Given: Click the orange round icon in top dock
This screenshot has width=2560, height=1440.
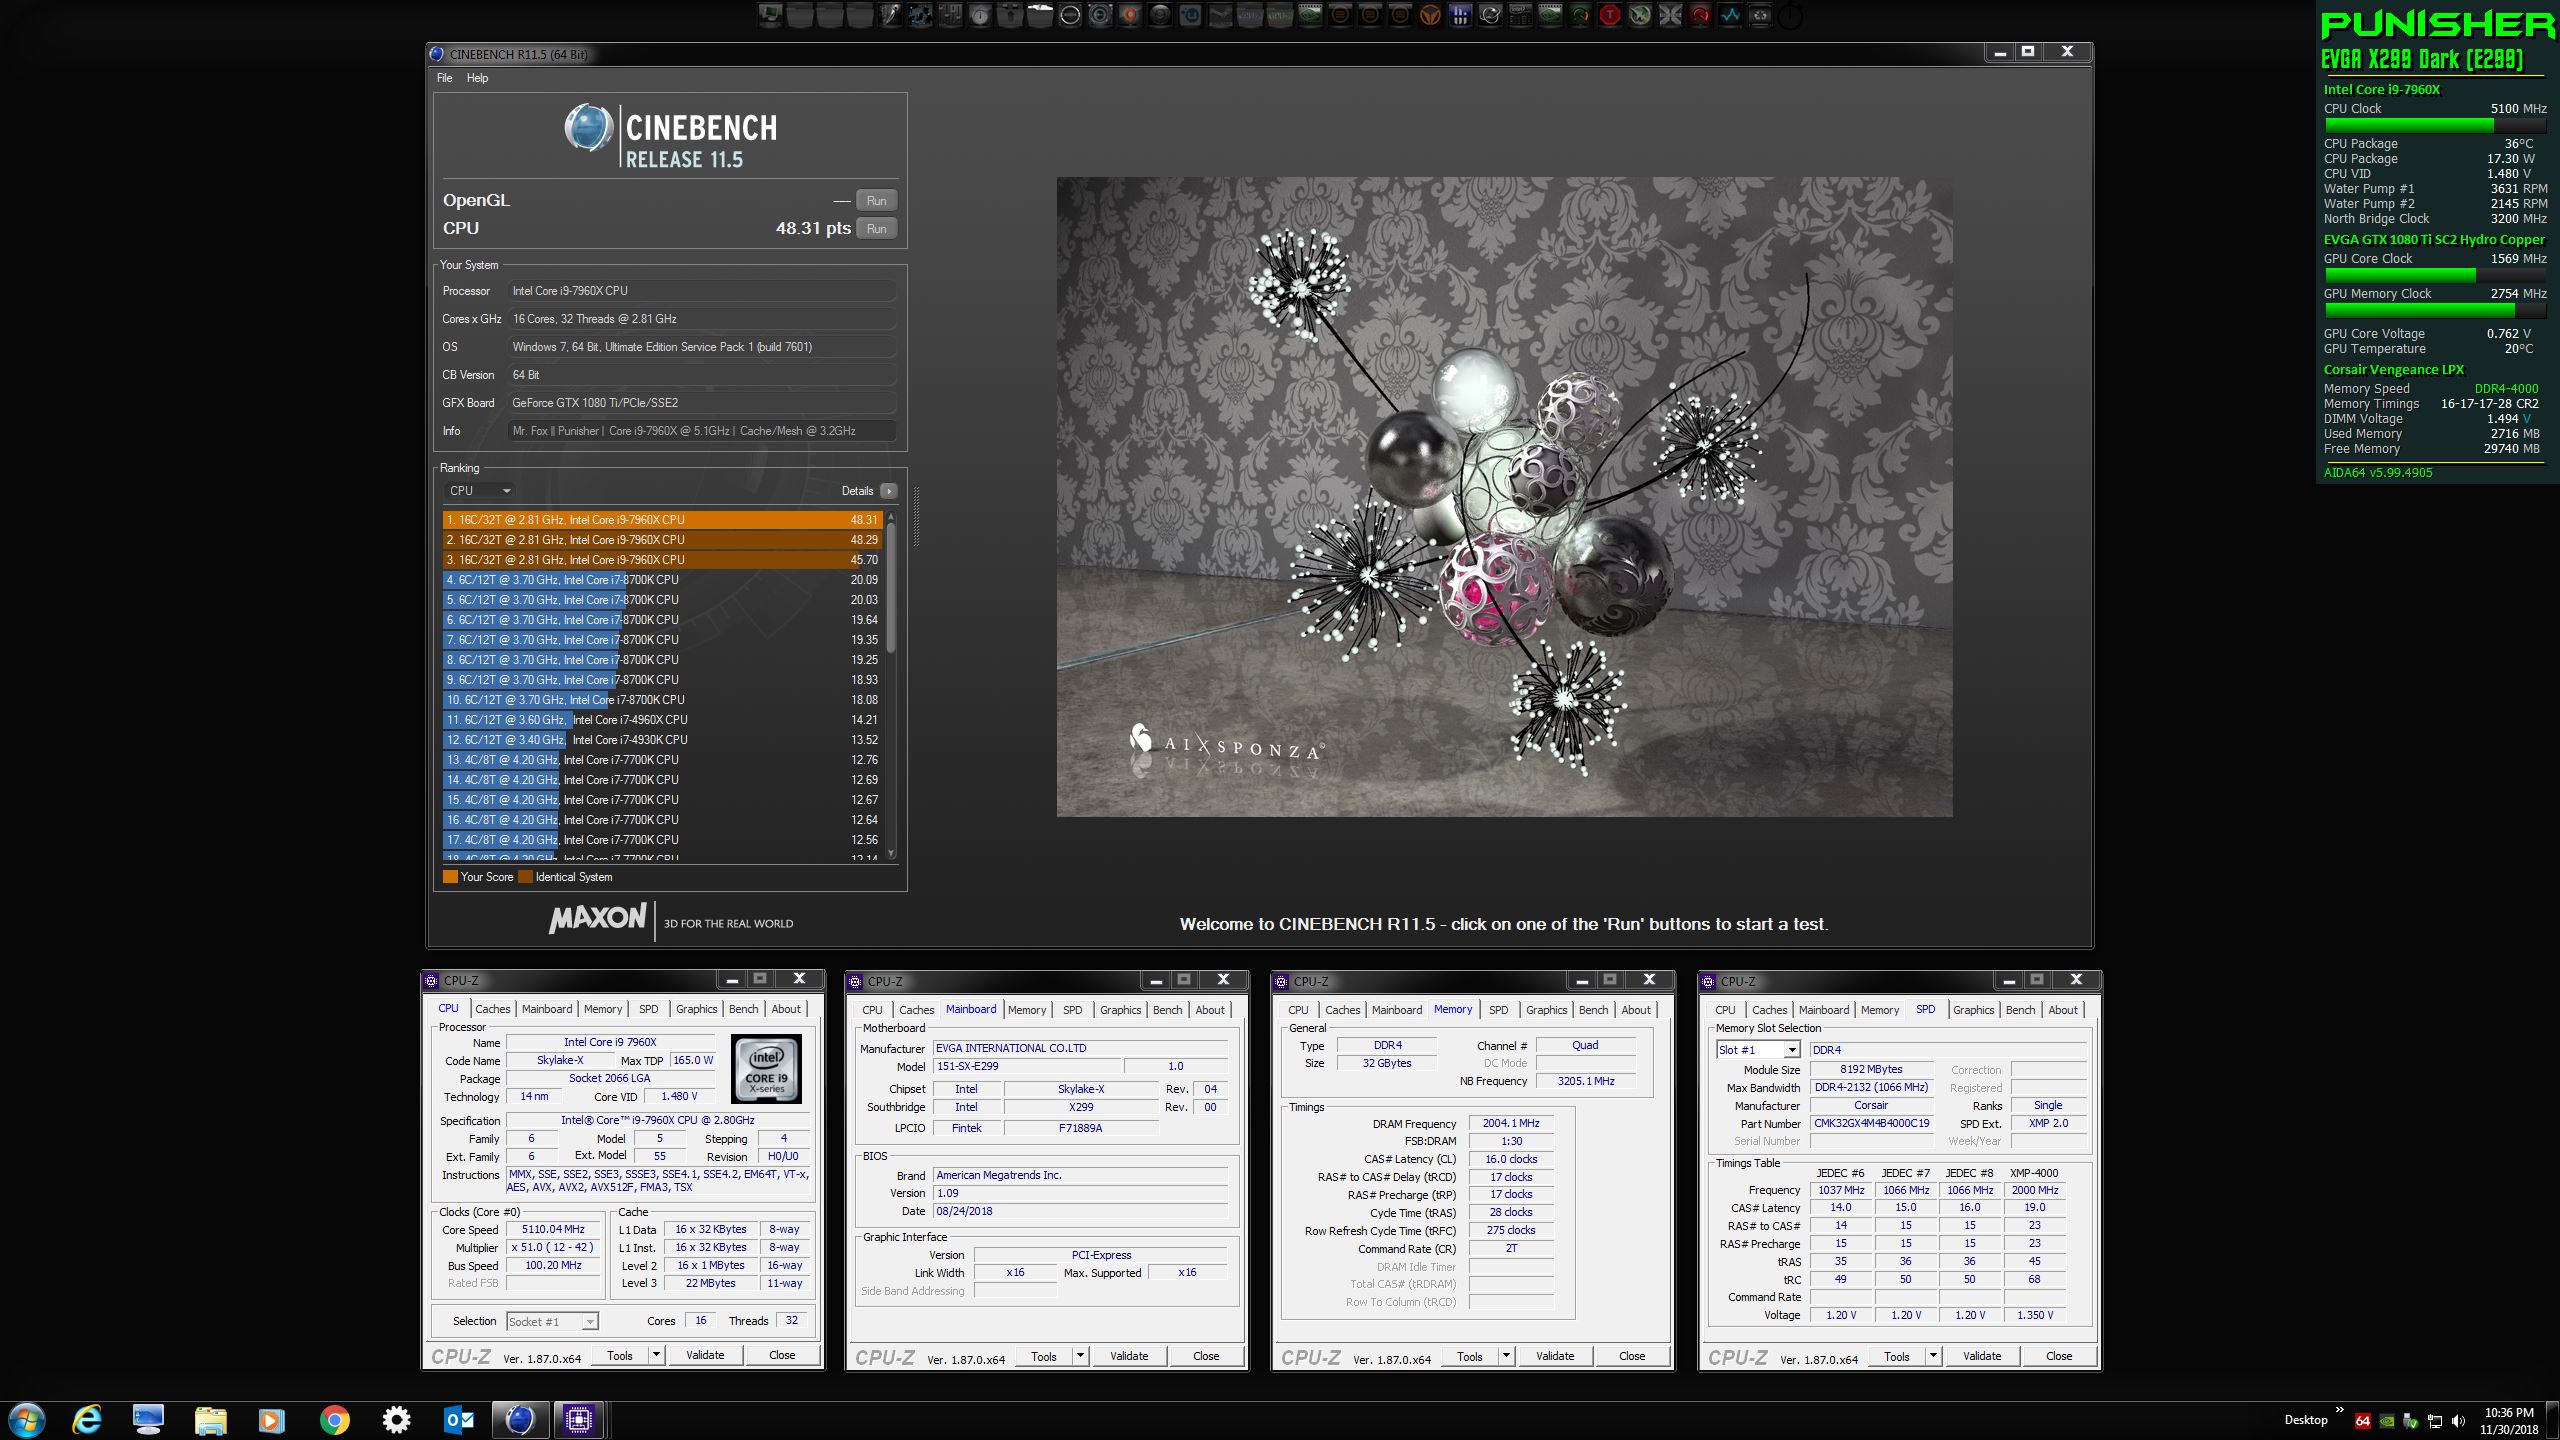Looking at the screenshot, I should pyautogui.click(x=1130, y=15).
